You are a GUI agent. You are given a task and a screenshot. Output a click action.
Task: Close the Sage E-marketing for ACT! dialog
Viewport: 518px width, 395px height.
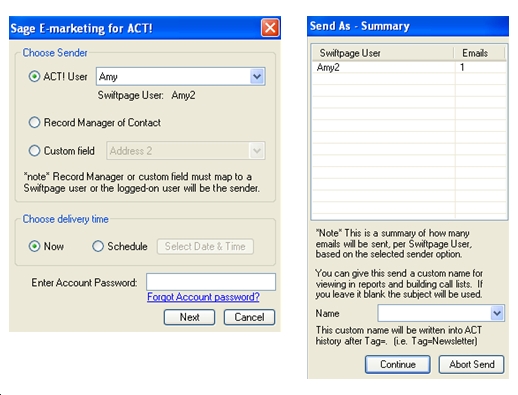tap(270, 28)
